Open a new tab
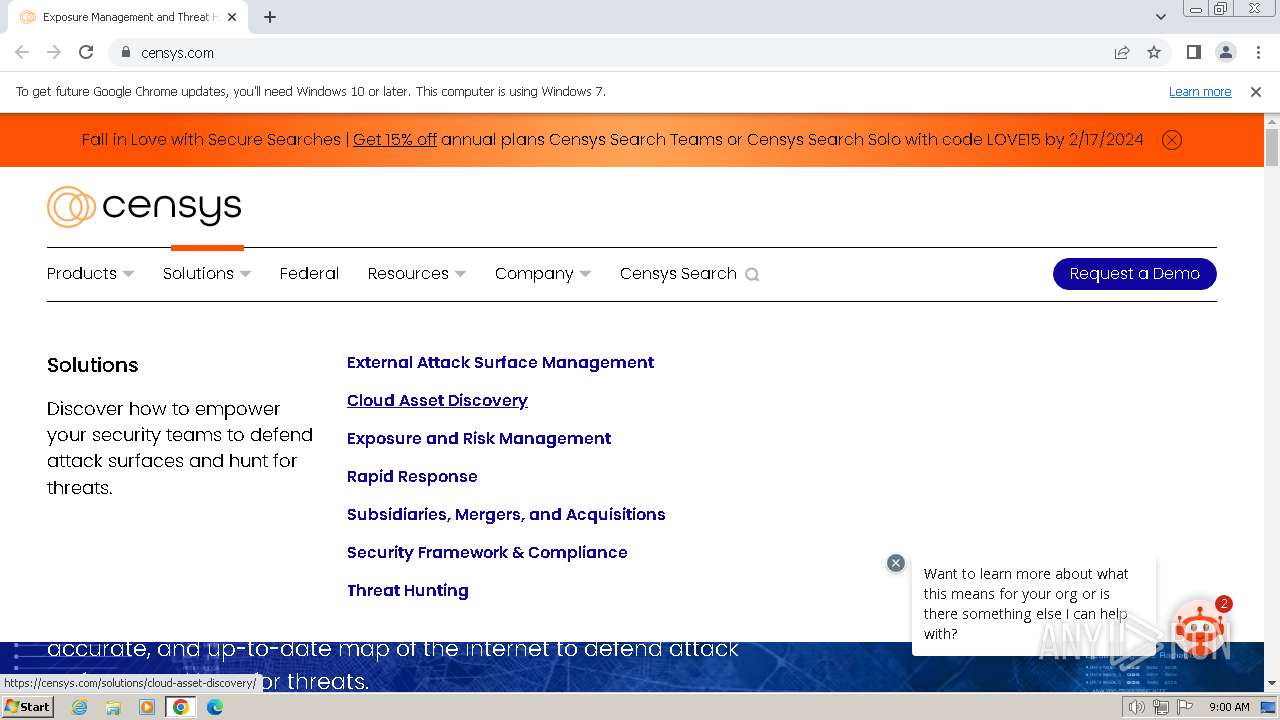Image resolution: width=1280 pixels, height=720 pixels. (x=270, y=17)
